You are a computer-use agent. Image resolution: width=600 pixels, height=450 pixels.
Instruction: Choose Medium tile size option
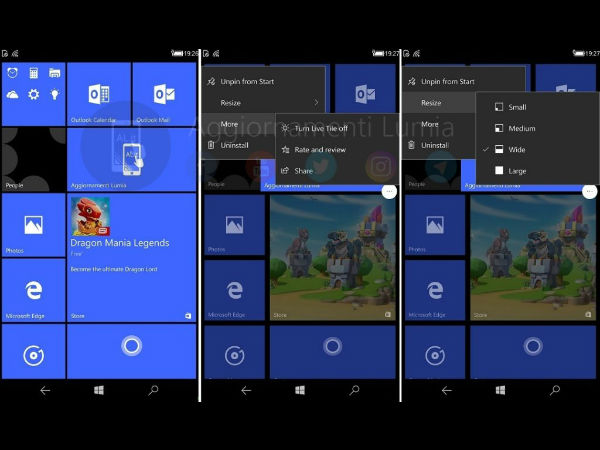537,128
